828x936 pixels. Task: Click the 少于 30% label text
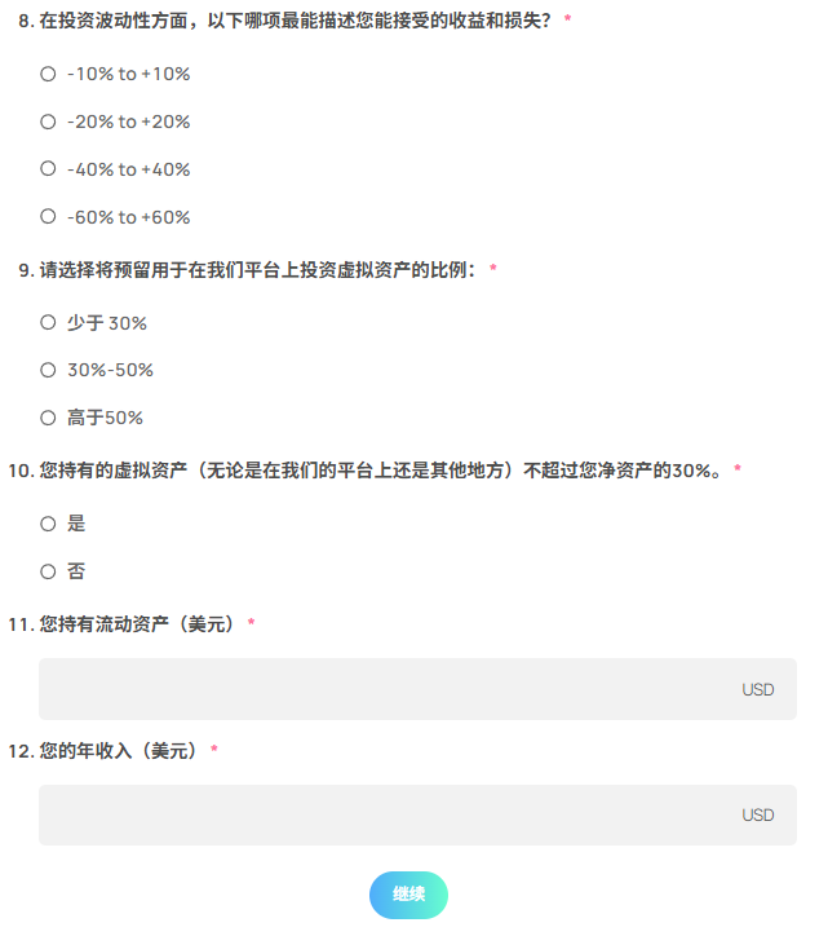(107, 323)
